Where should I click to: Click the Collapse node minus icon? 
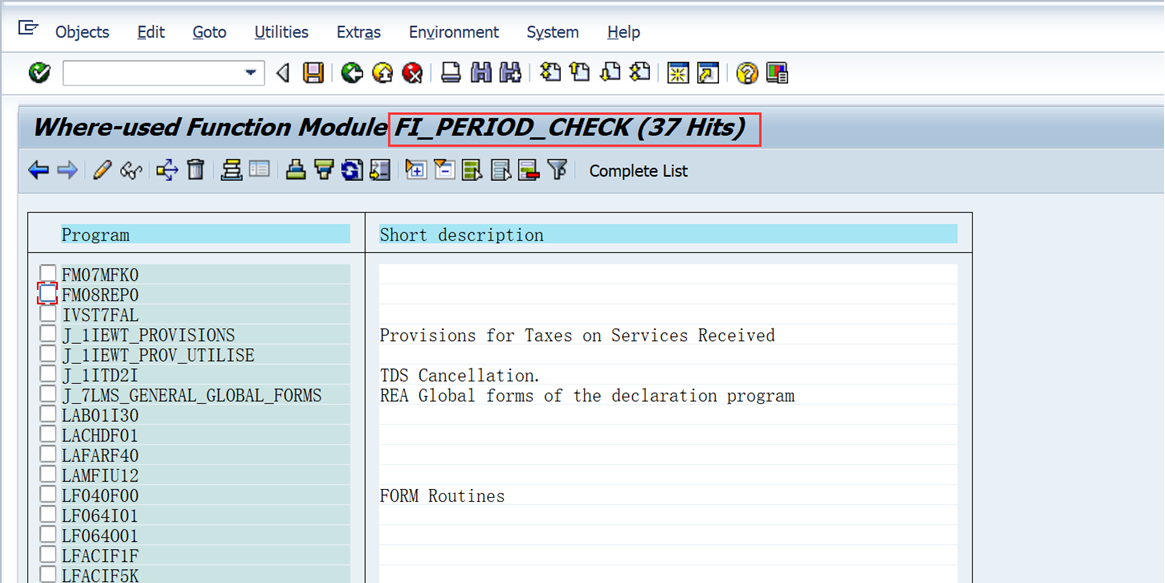[x=444, y=171]
